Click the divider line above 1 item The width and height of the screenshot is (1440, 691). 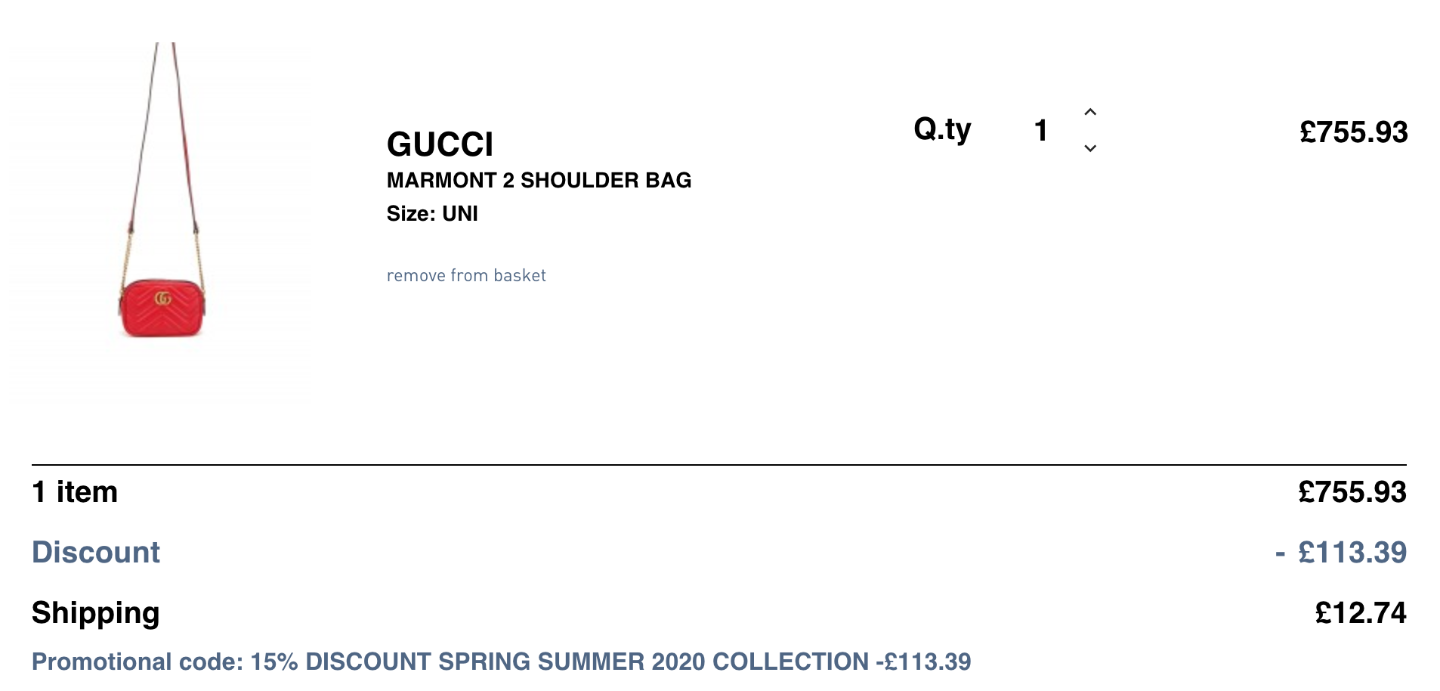tap(719, 465)
